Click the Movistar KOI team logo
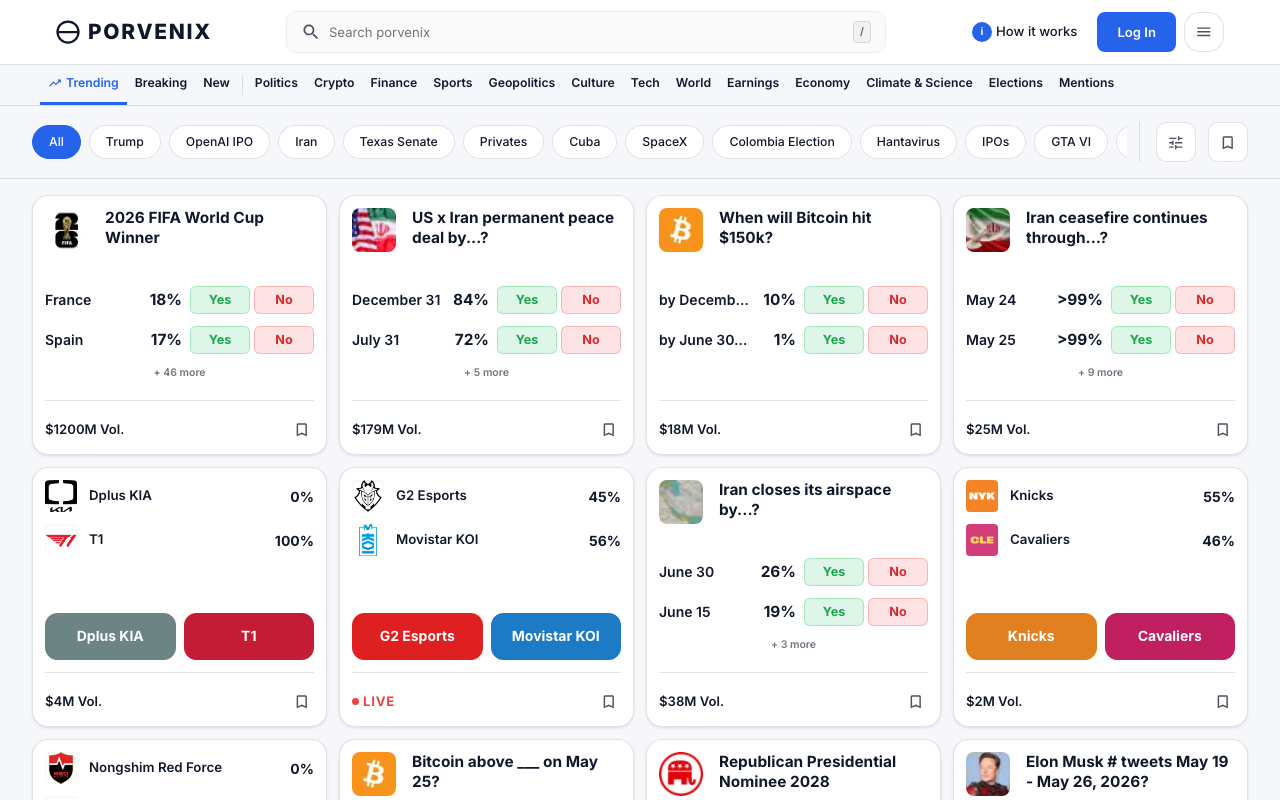1280x800 pixels. [368, 540]
